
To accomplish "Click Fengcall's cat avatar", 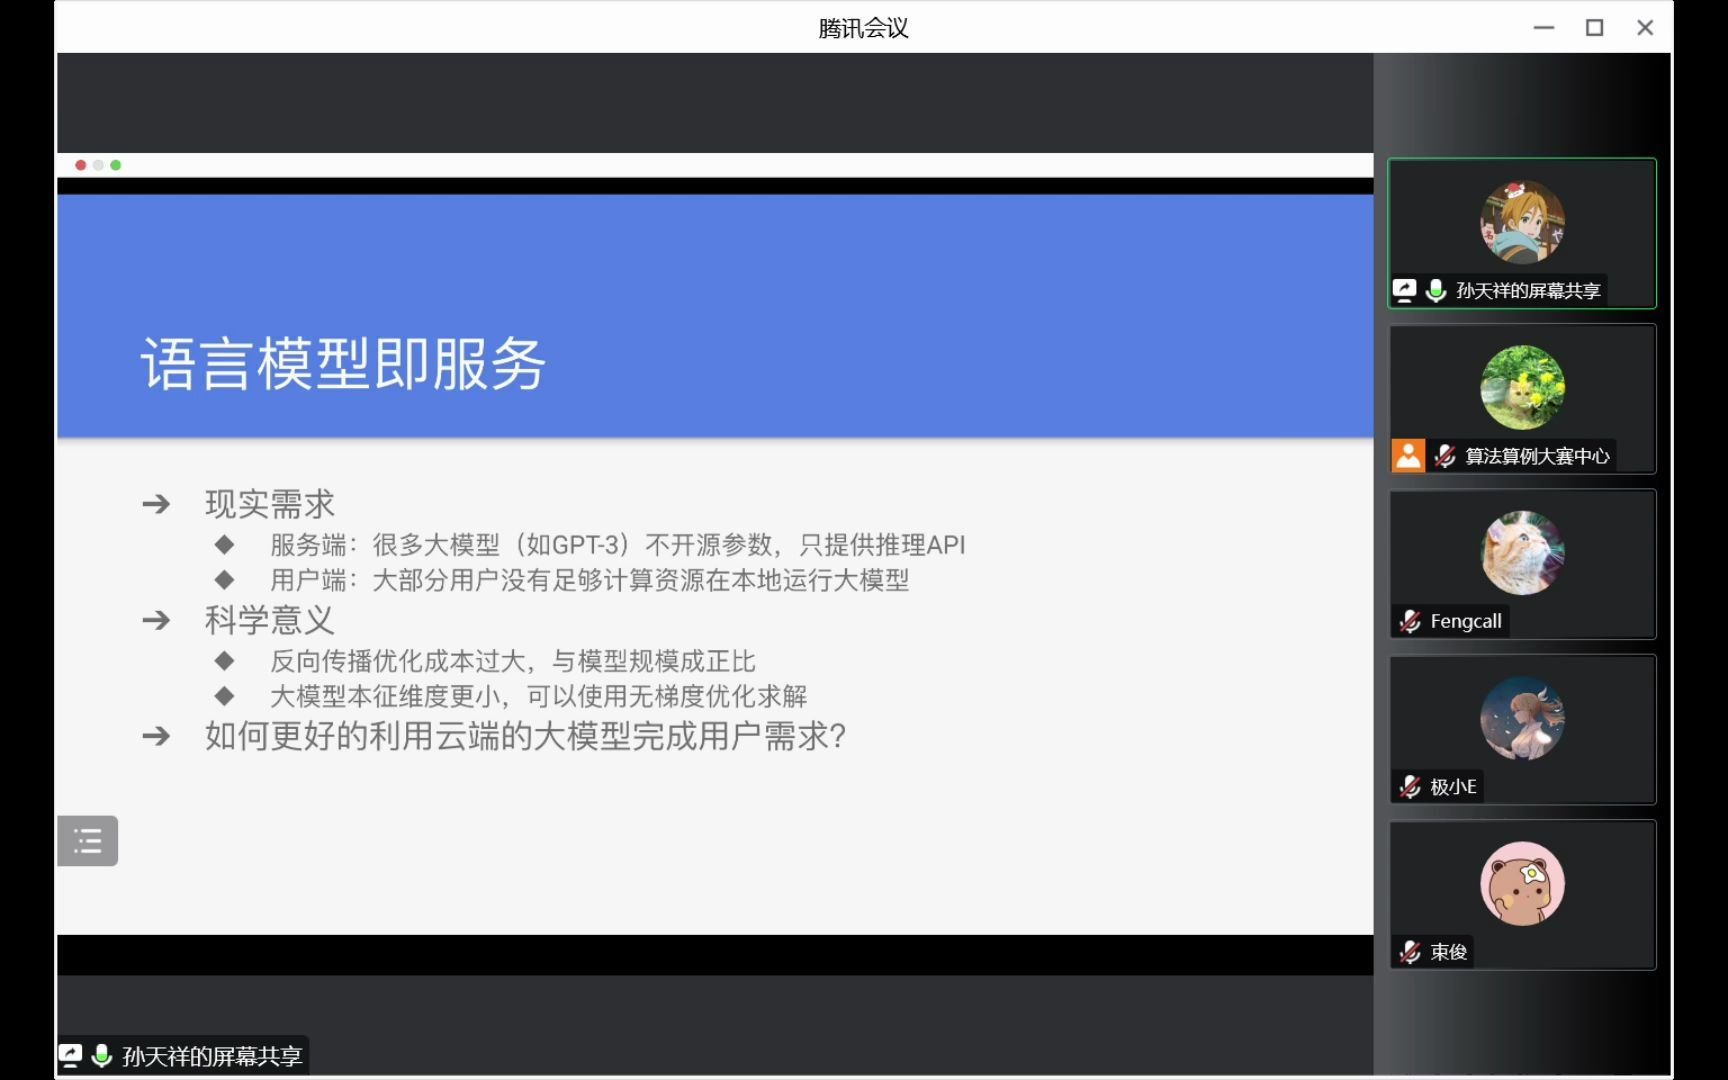I will 1521,553.
